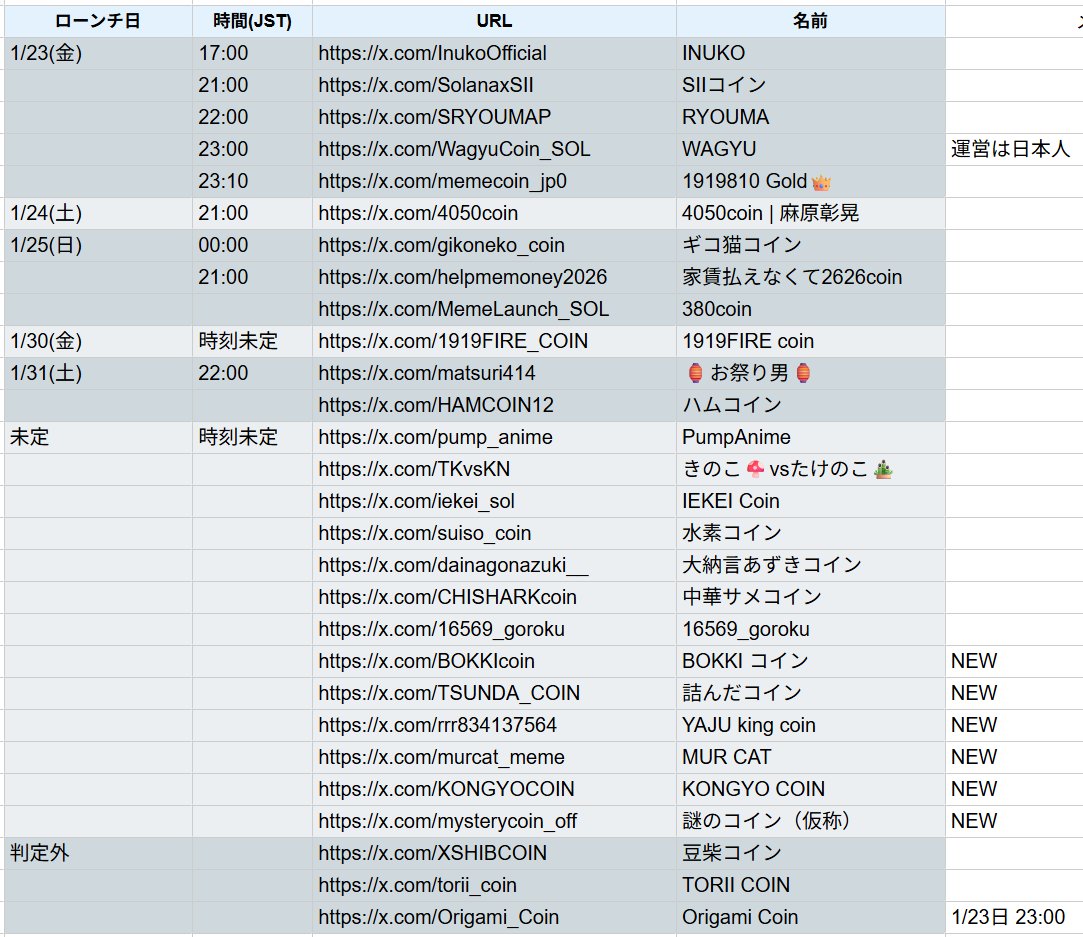Select the お祭り男 name cell
Viewport: 1083px width, 937px height.
811,373
